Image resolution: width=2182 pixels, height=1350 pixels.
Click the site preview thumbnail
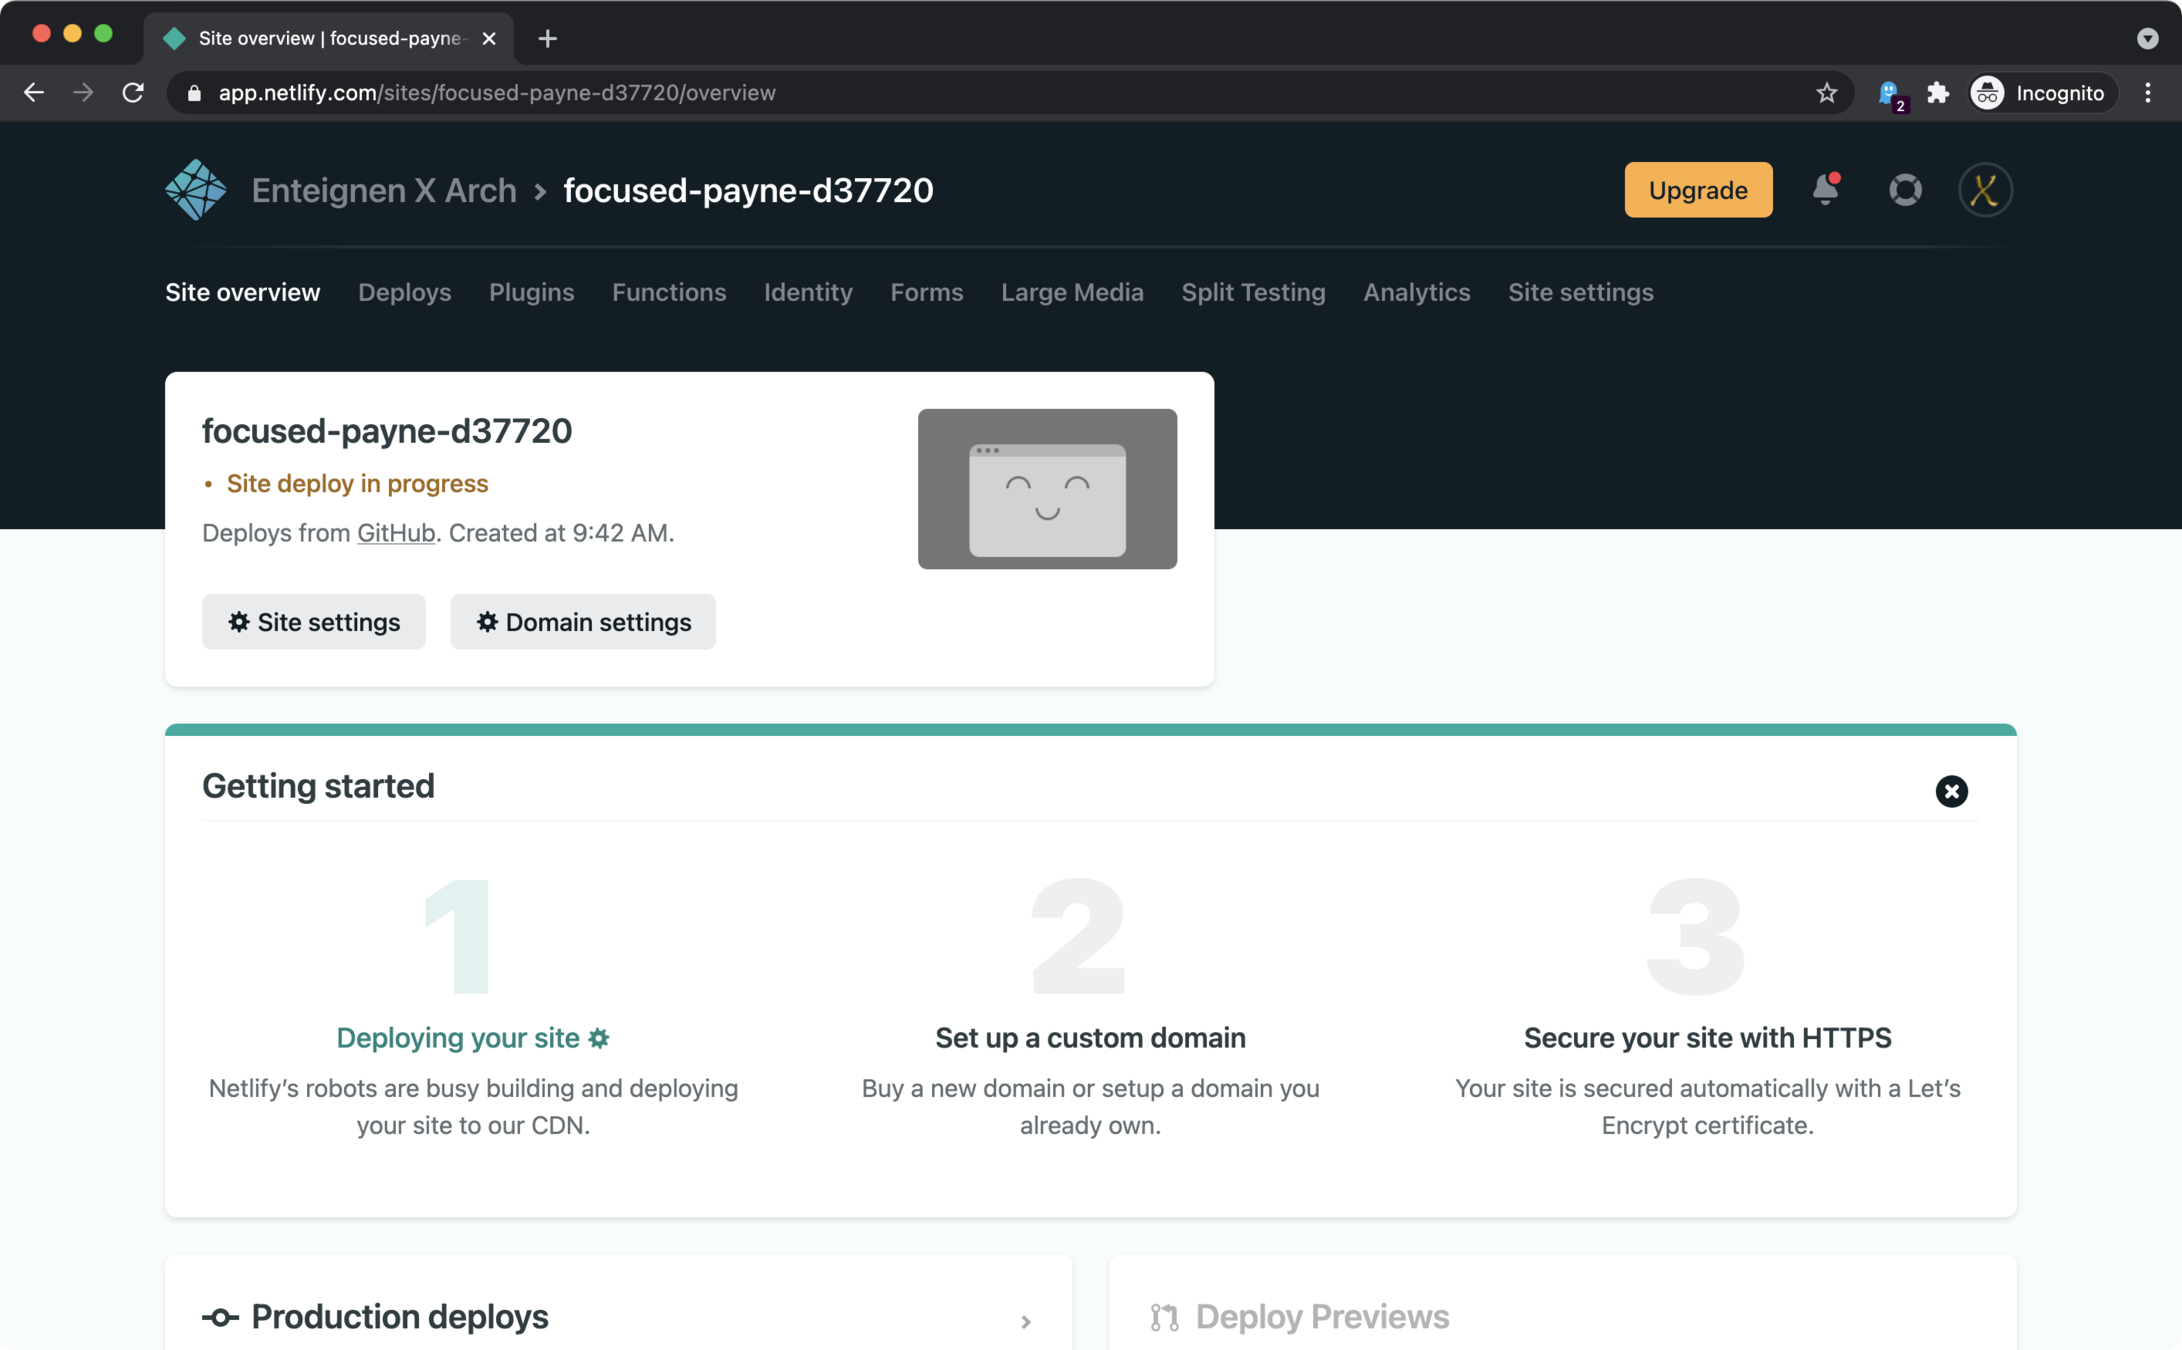tap(1046, 489)
